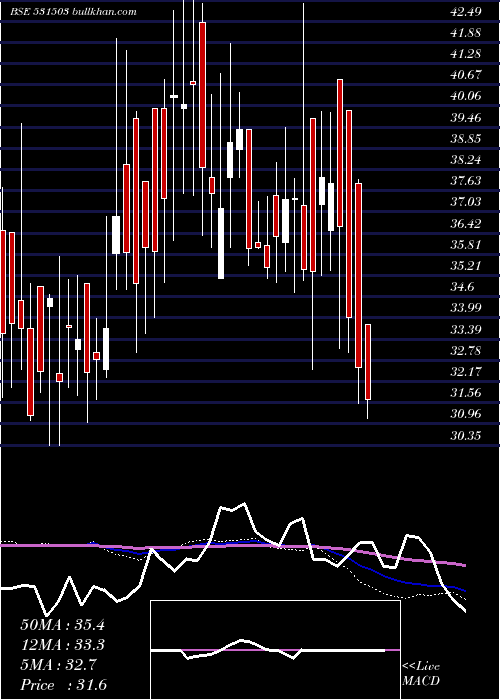Click the 5MA : 32.7 readout
The image size is (500, 700).
[58, 666]
